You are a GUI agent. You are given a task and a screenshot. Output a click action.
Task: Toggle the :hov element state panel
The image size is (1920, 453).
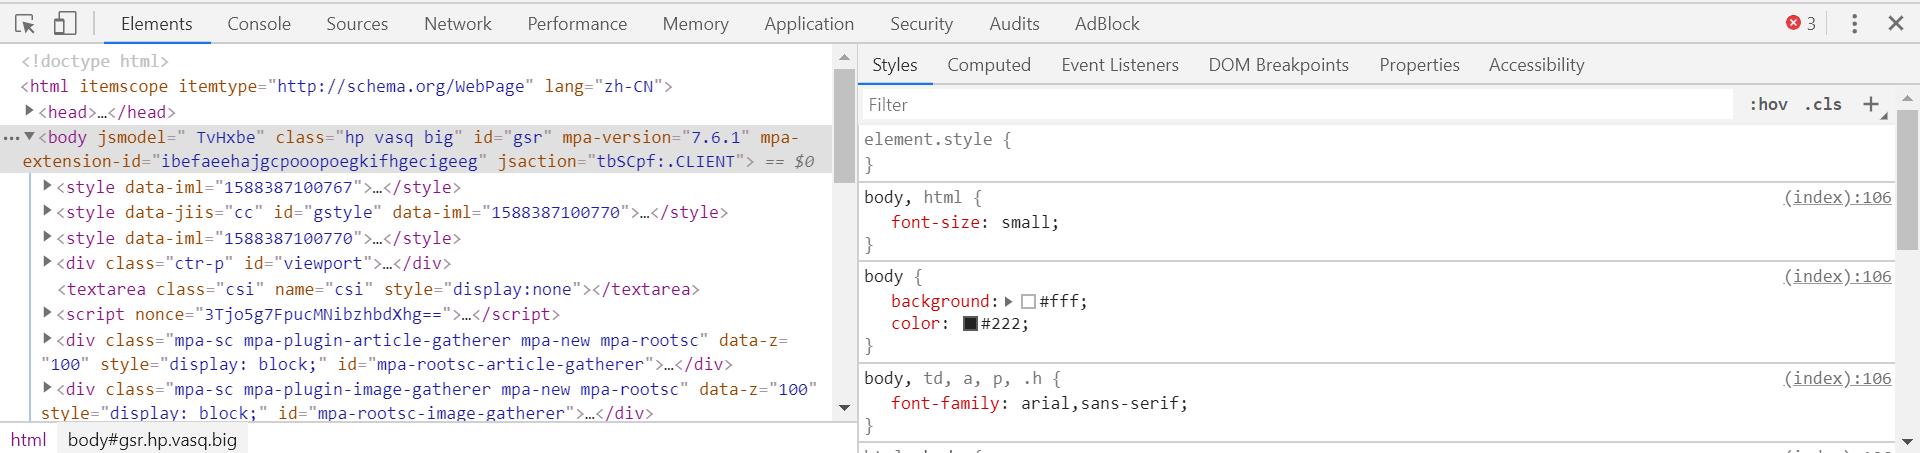point(1768,104)
